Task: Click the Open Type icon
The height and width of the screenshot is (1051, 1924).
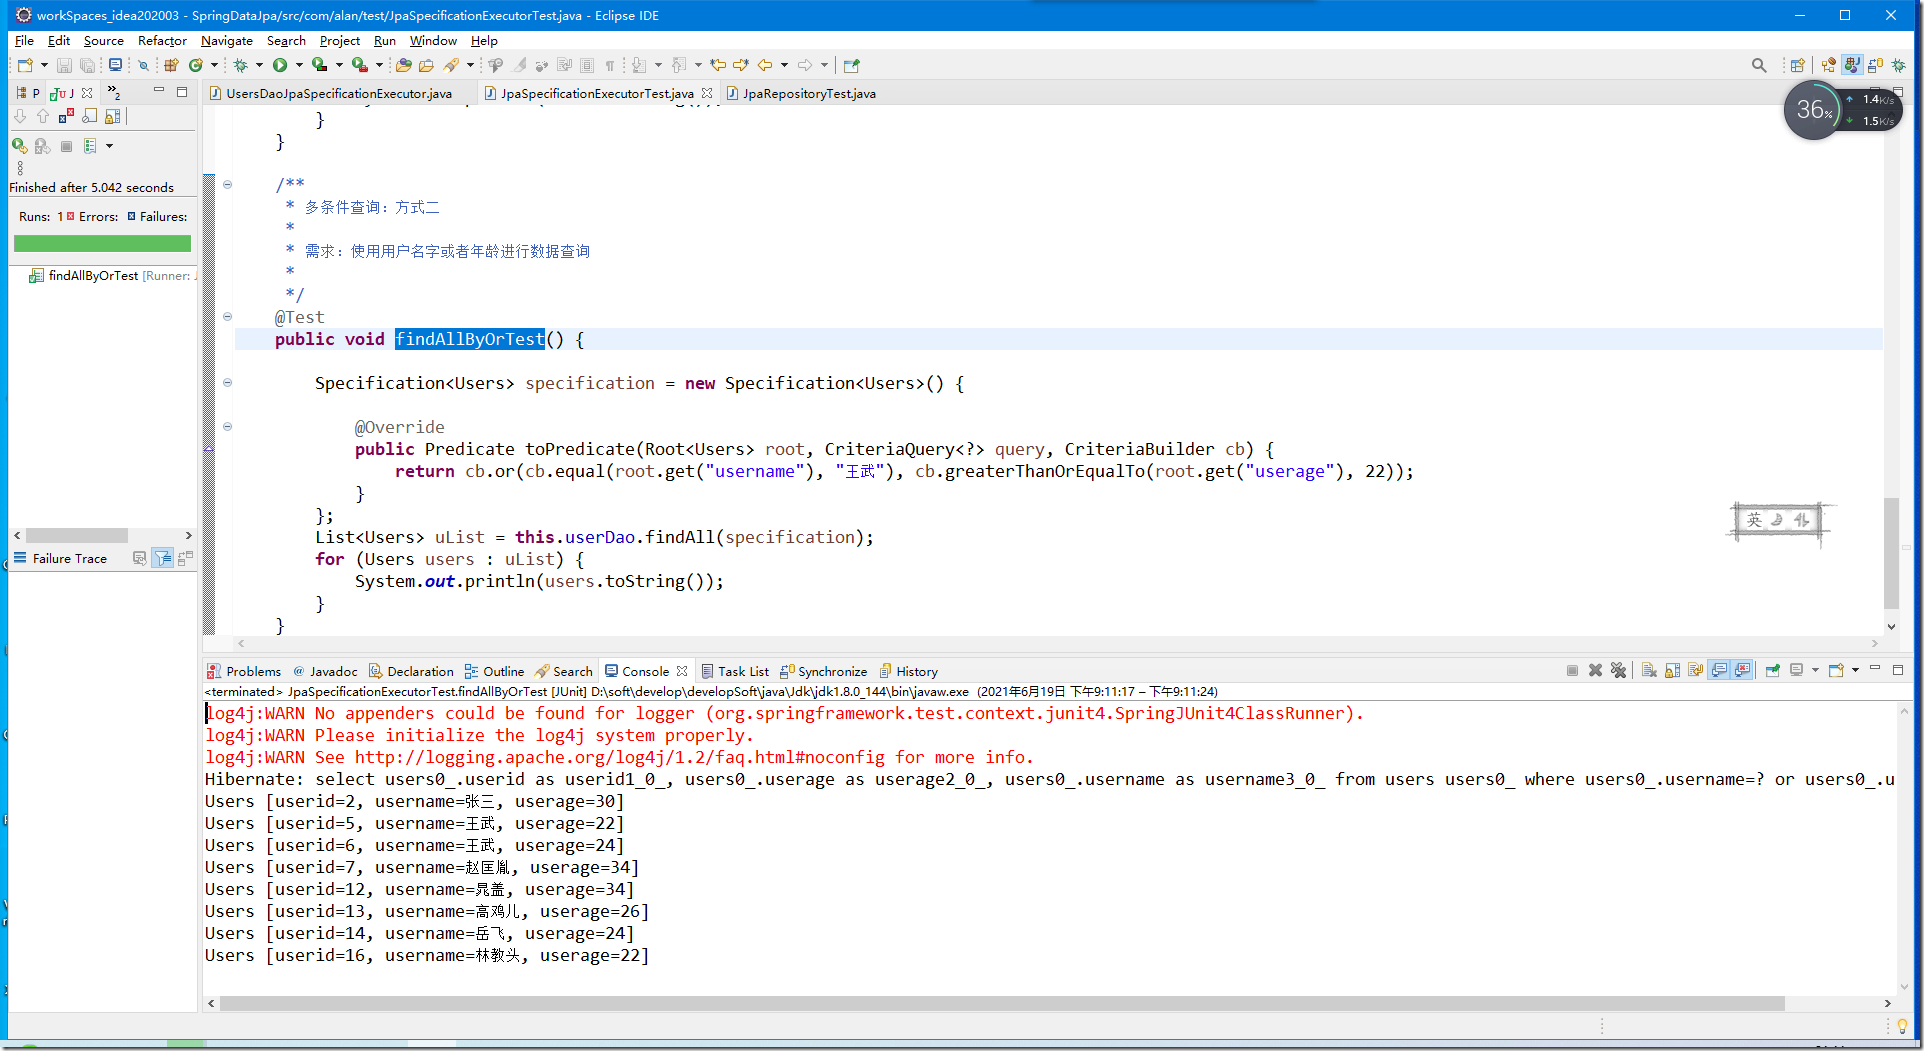Action: click(404, 65)
